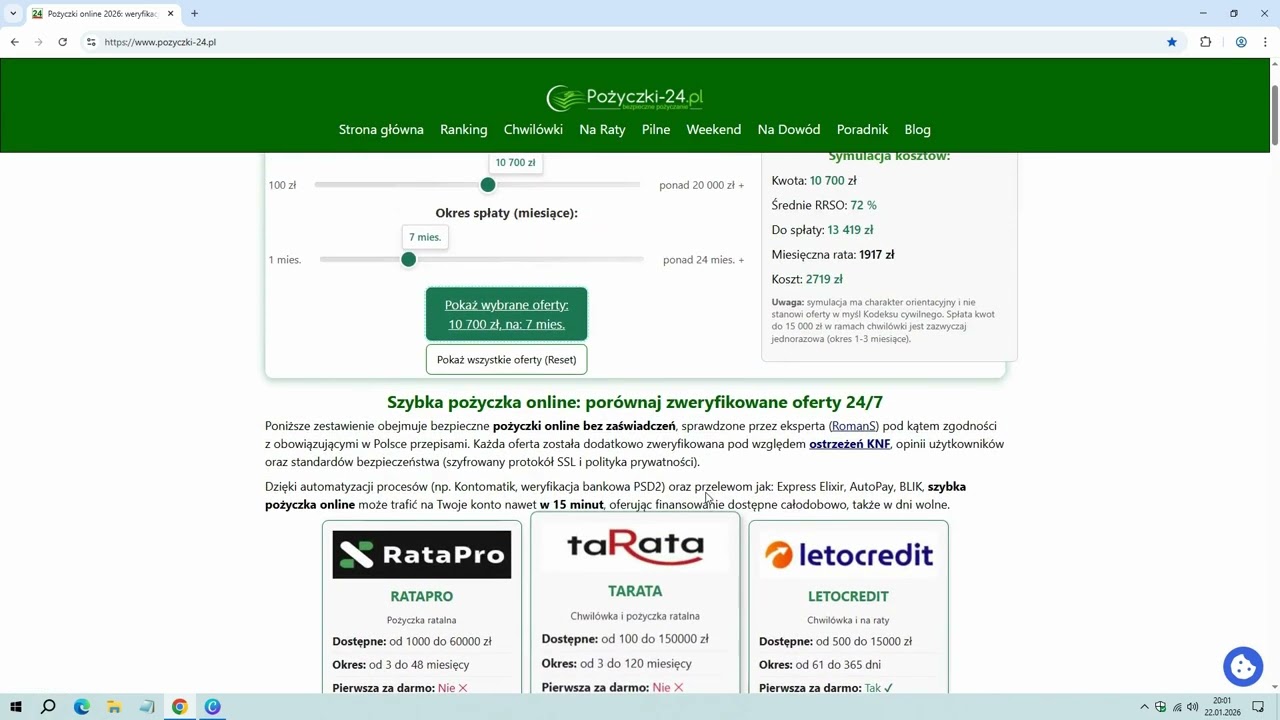Click Koszt 2719 zł value
This screenshot has width=1280, height=720.
824,279
